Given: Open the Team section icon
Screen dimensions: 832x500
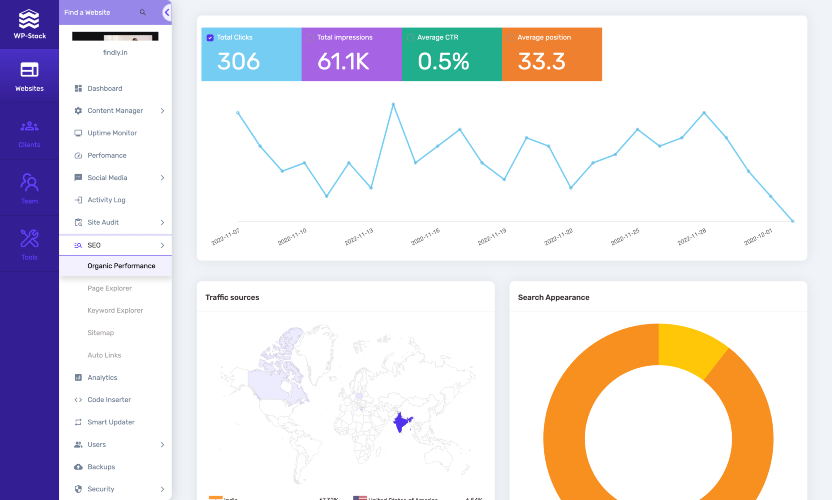Looking at the screenshot, I should coord(29,182).
